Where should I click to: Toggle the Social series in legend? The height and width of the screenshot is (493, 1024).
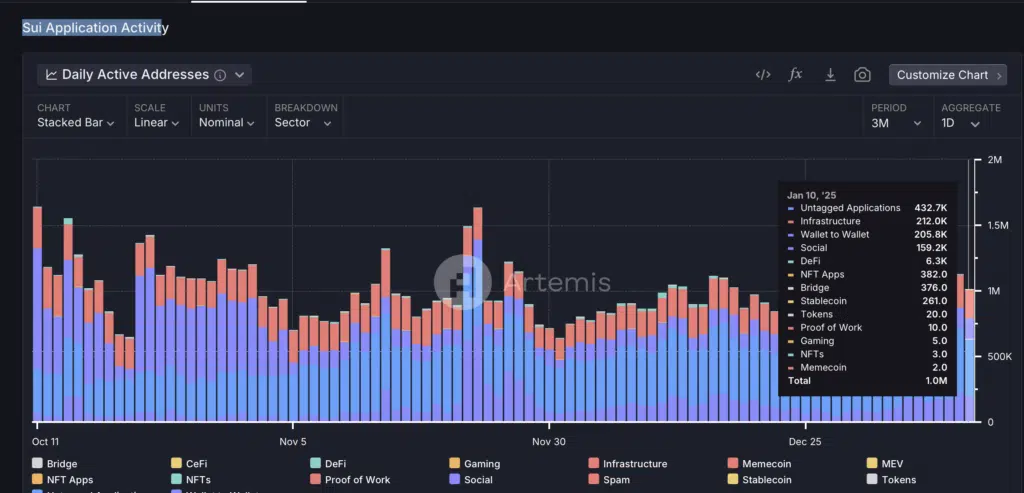pos(477,480)
